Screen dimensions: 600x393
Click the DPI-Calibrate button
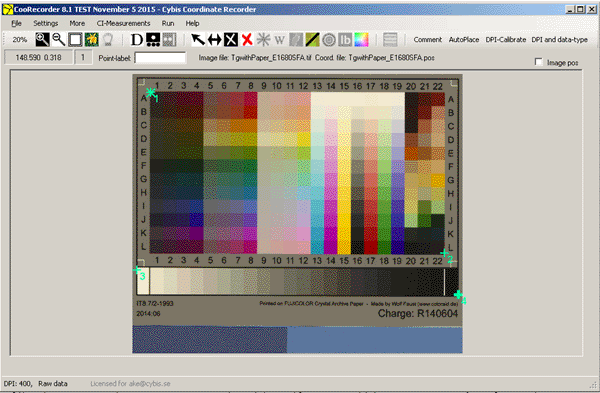(505, 39)
